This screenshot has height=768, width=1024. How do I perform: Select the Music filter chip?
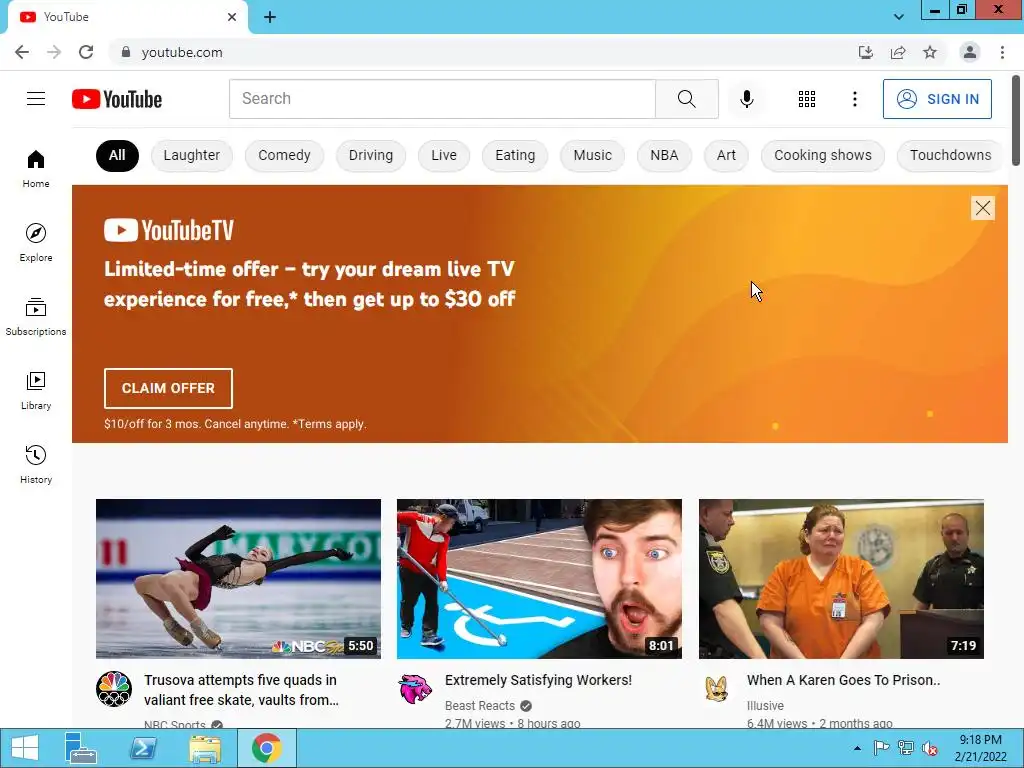tap(592, 155)
